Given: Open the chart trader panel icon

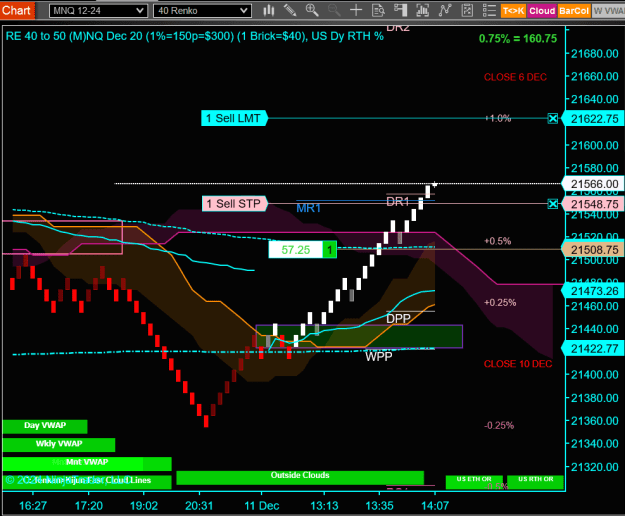Looking at the screenshot, I should point(400,10).
